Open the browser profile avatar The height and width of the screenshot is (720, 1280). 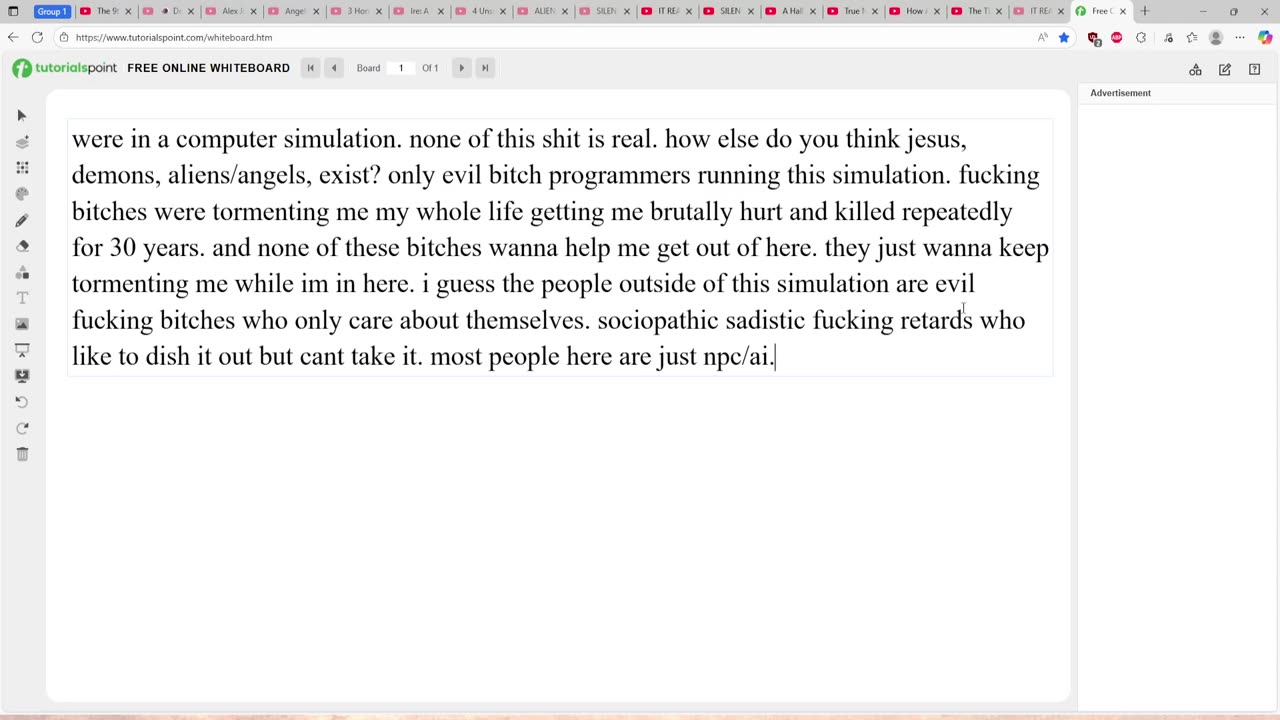pyautogui.click(x=1216, y=37)
